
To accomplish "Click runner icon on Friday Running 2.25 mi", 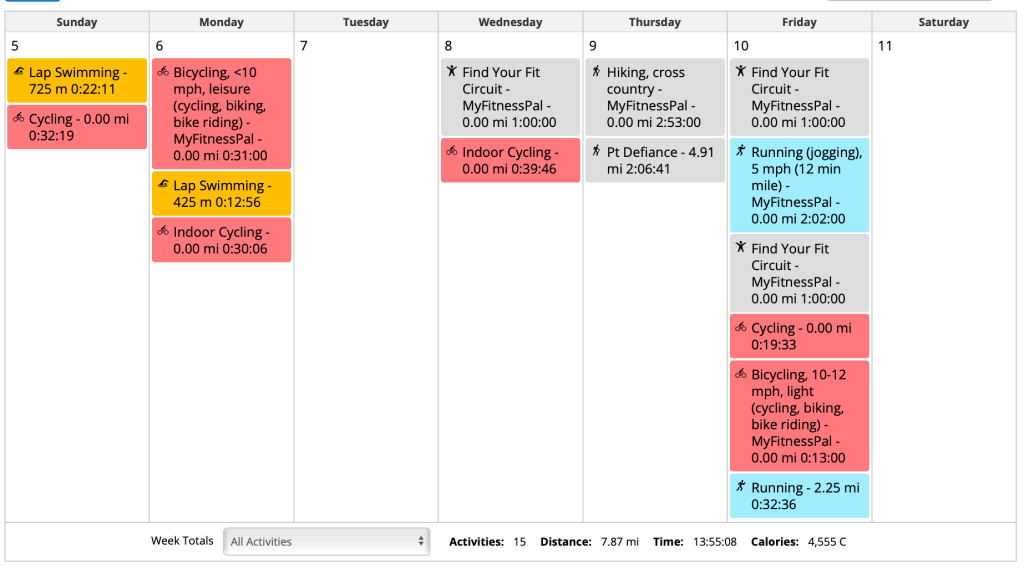I will click(x=741, y=487).
